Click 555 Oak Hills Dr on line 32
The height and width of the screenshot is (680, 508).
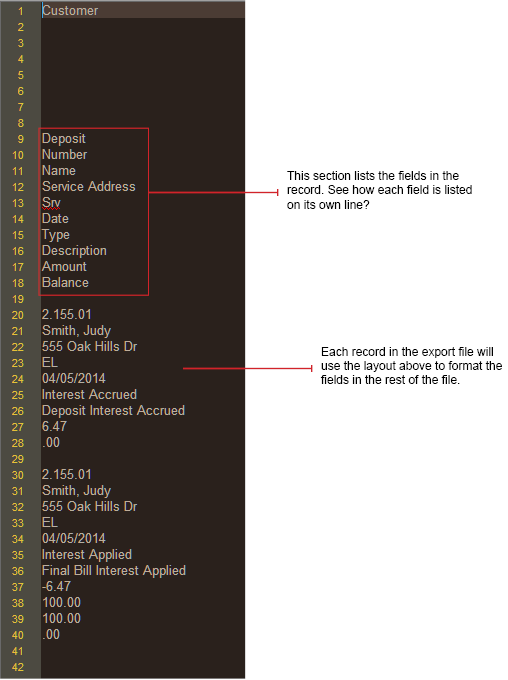[89, 507]
